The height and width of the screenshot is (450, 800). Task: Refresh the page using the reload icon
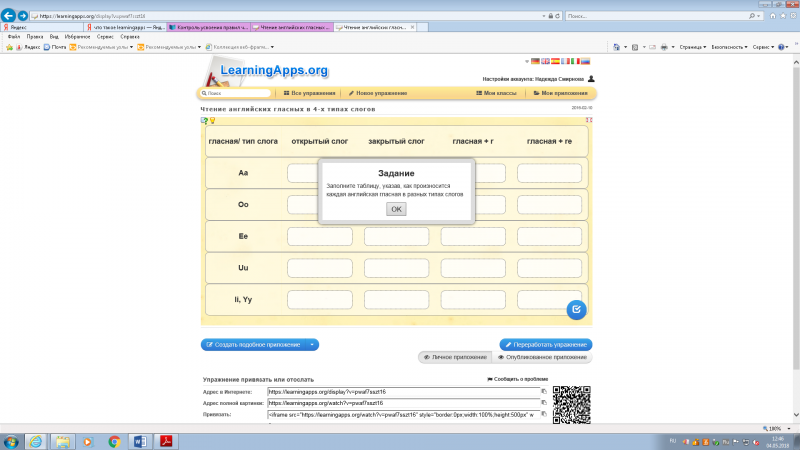[557, 16]
